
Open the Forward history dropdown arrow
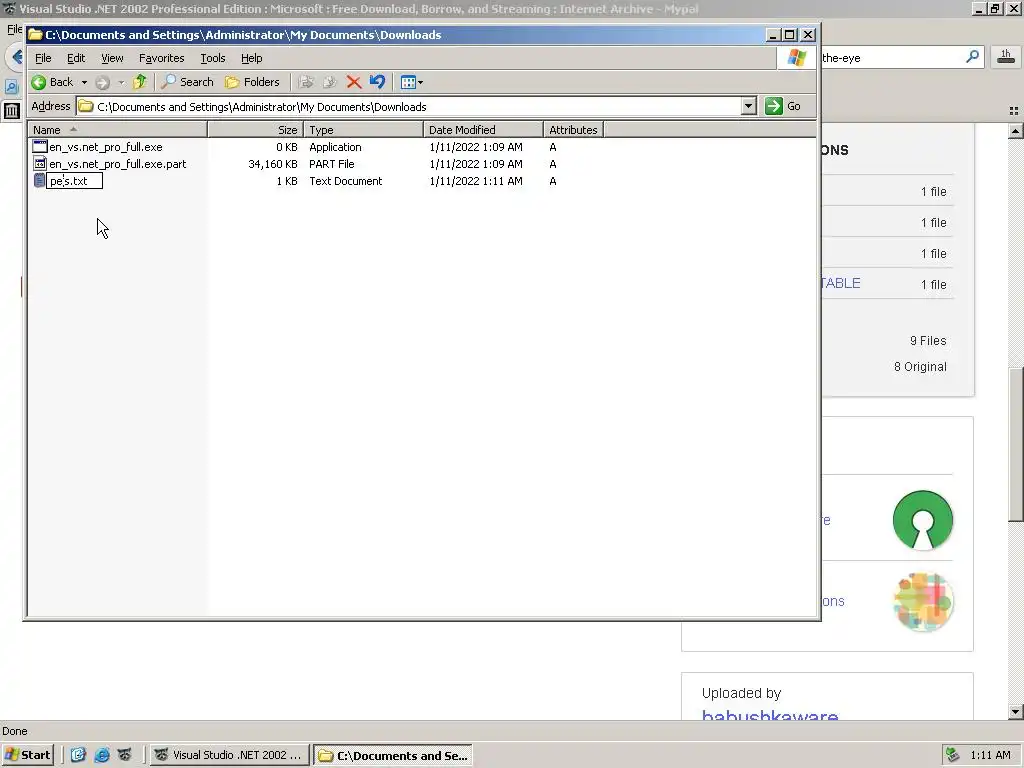(121, 82)
